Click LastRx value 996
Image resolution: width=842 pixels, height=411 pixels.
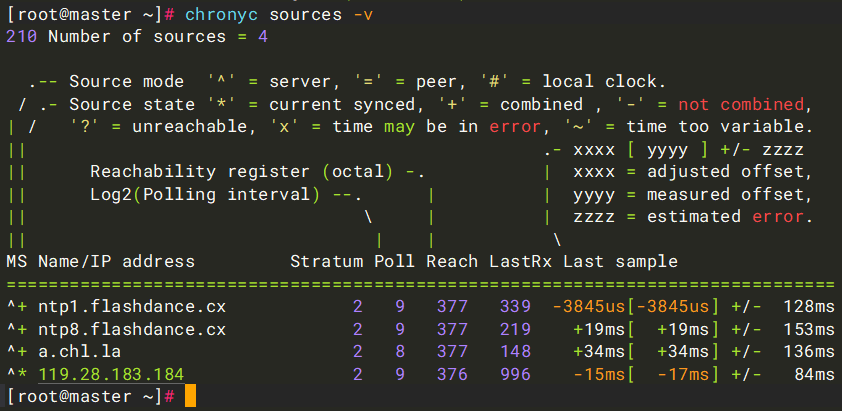pyautogui.click(x=516, y=374)
